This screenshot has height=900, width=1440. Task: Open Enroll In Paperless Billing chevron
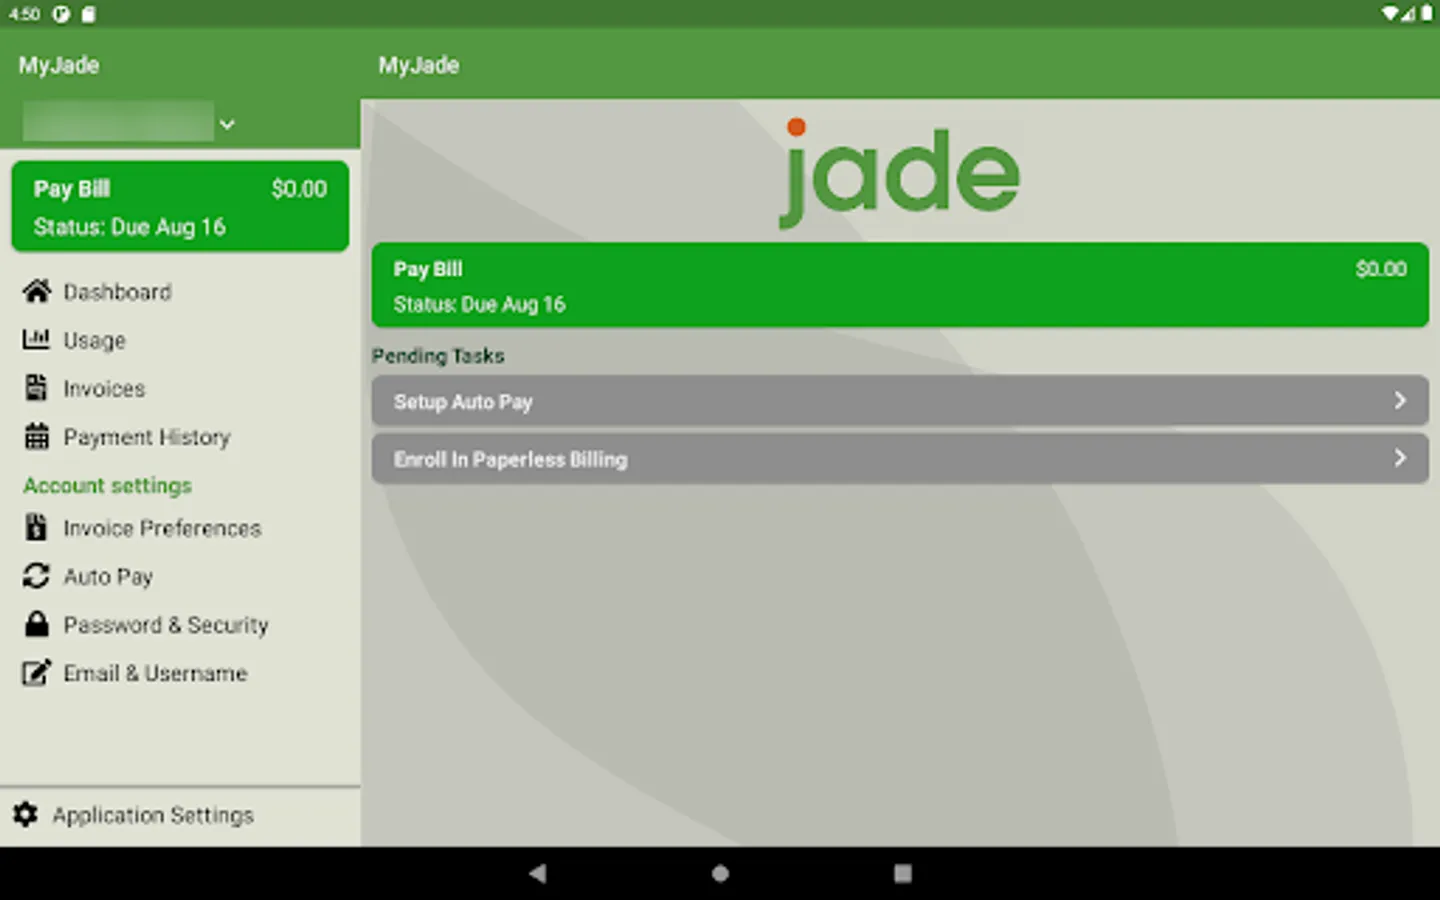pos(1400,458)
